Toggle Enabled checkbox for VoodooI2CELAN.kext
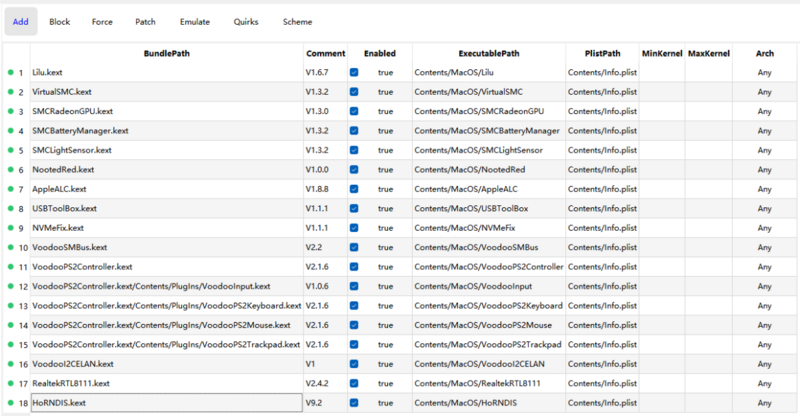This screenshot has height=416, width=800. coord(354,364)
